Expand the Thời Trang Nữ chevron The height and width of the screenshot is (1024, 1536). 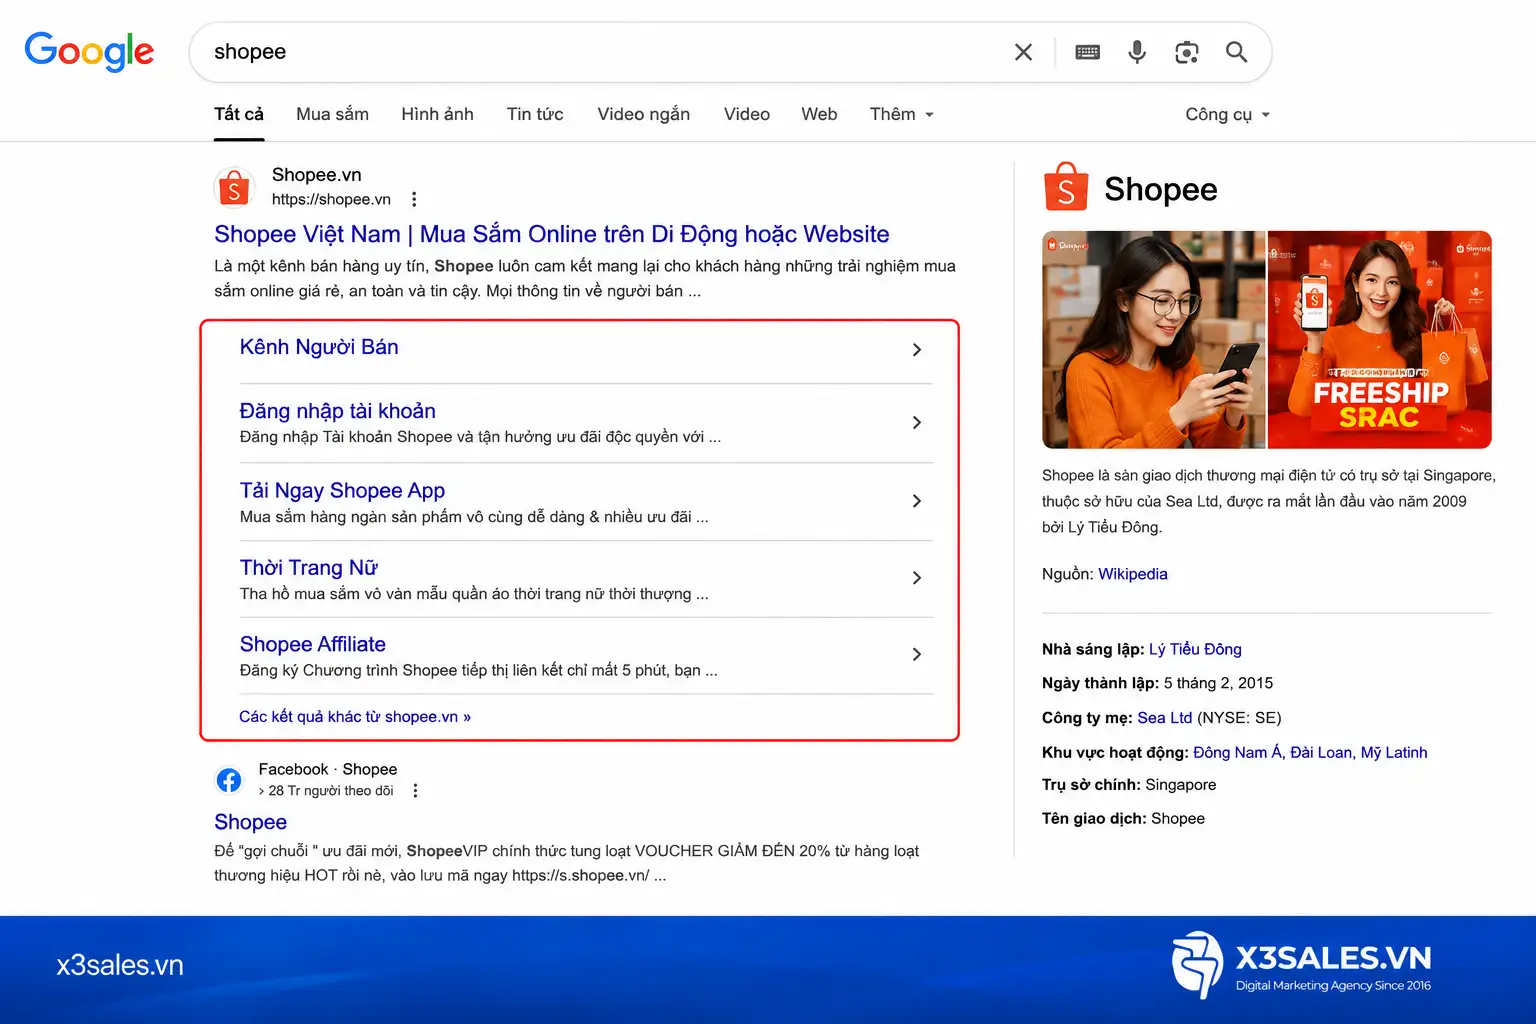tap(917, 578)
